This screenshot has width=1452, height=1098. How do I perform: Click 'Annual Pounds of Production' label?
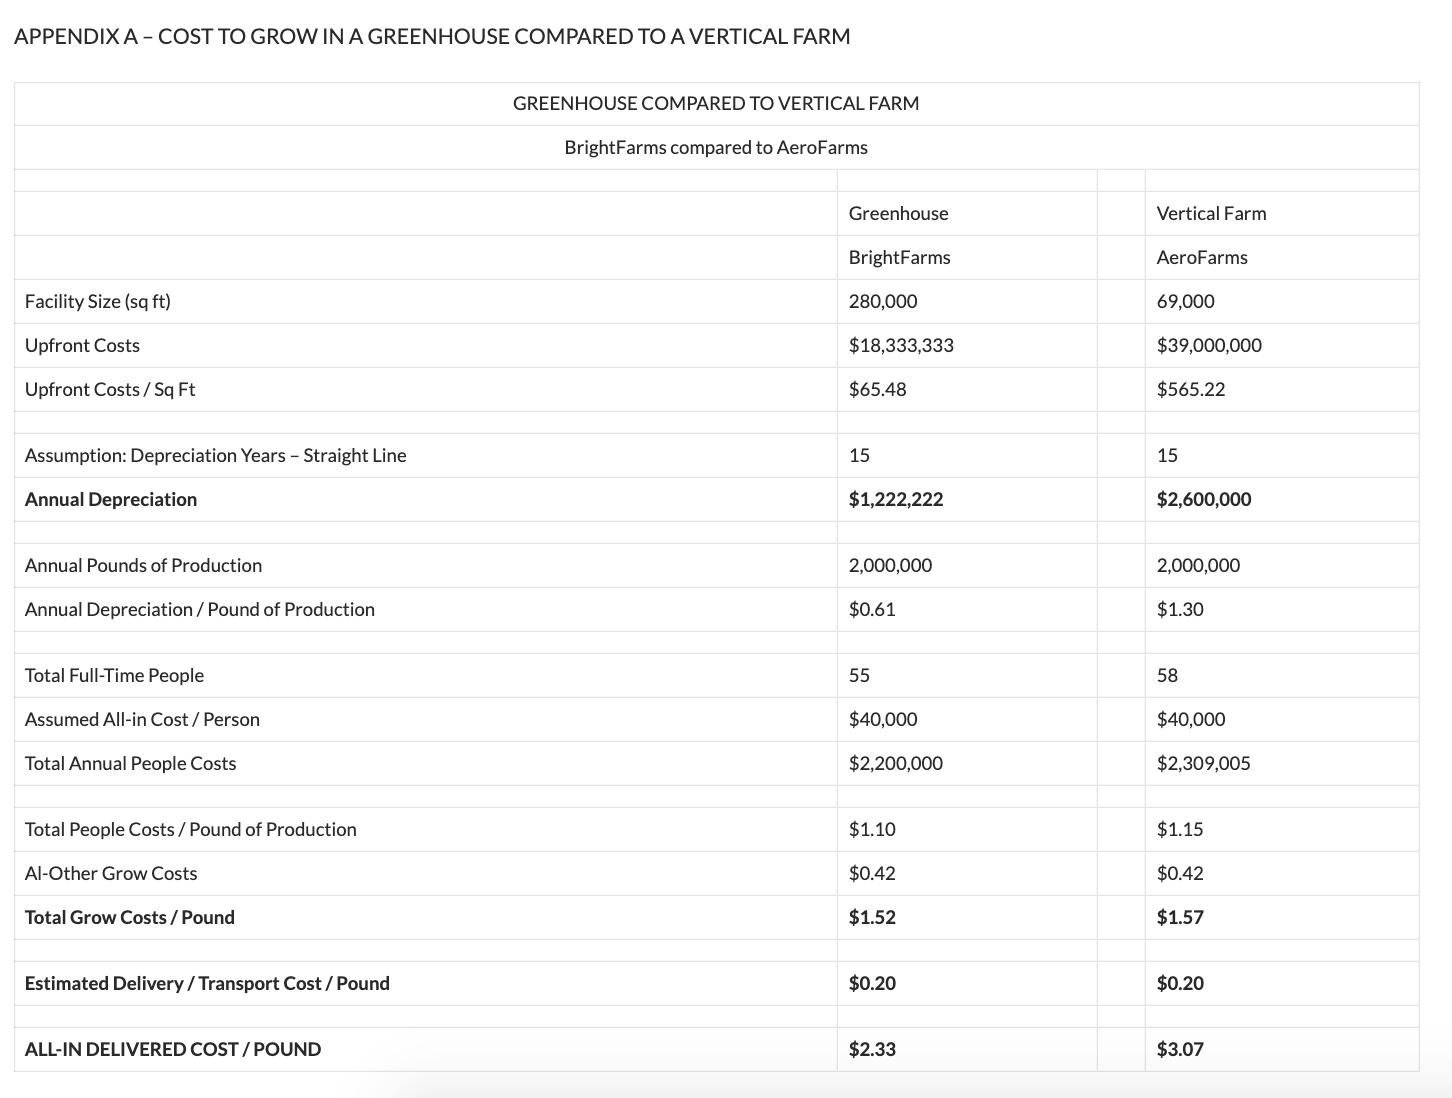143,565
